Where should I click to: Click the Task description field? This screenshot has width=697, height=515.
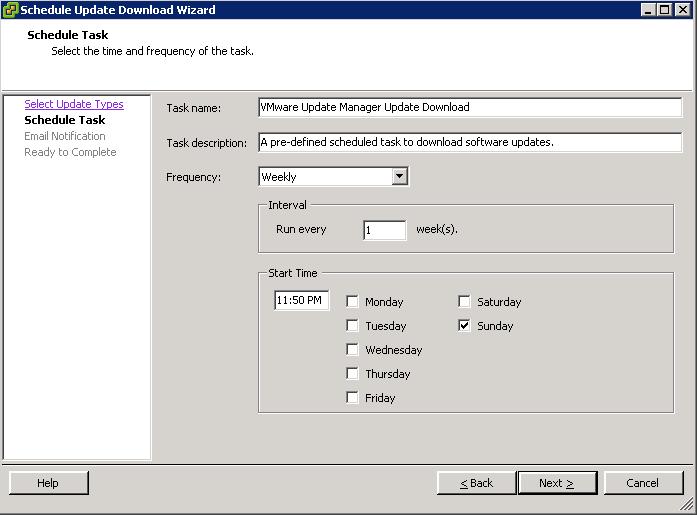tap(470, 142)
